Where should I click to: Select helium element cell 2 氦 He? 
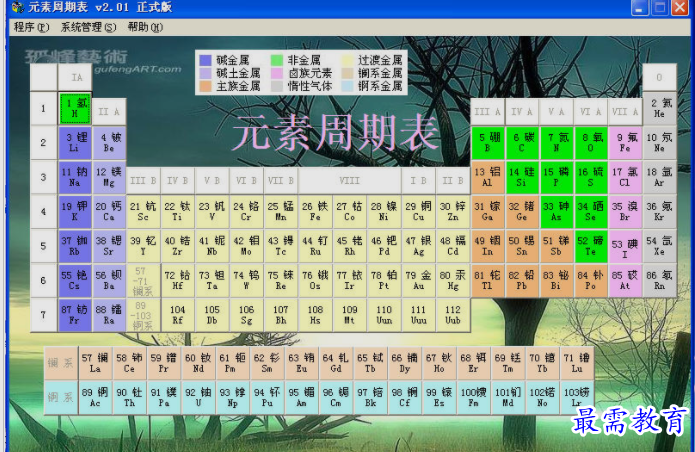click(659, 108)
